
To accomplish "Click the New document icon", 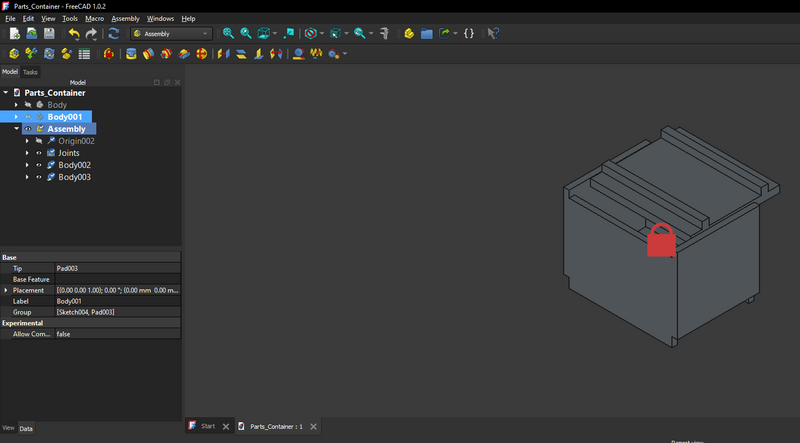I will (x=14, y=33).
